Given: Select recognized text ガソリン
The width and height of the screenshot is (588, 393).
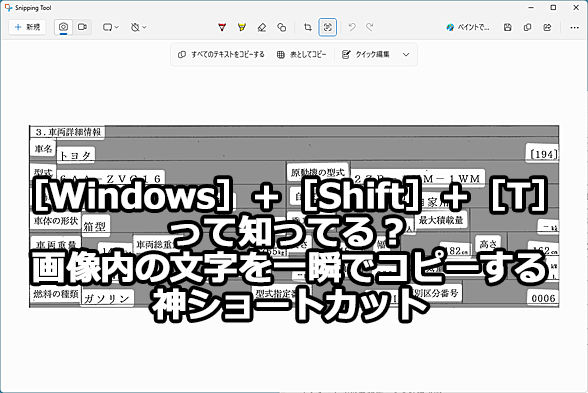Looking at the screenshot, I should [107, 298].
